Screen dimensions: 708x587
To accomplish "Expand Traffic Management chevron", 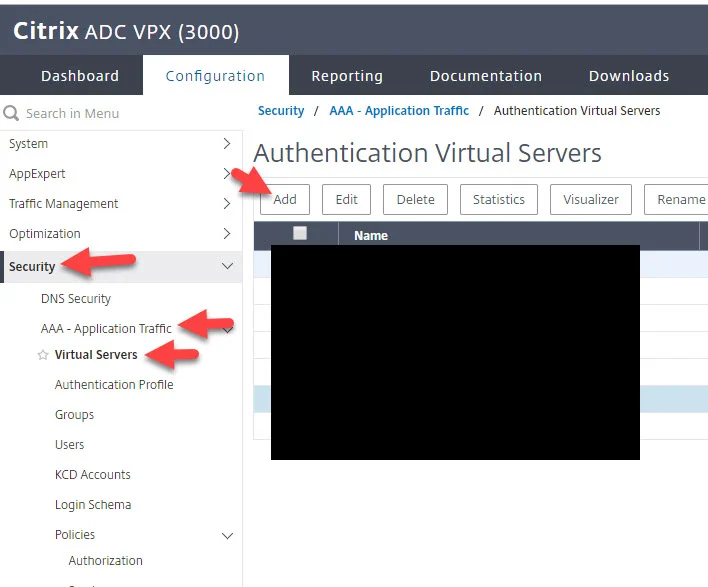I will tap(227, 204).
